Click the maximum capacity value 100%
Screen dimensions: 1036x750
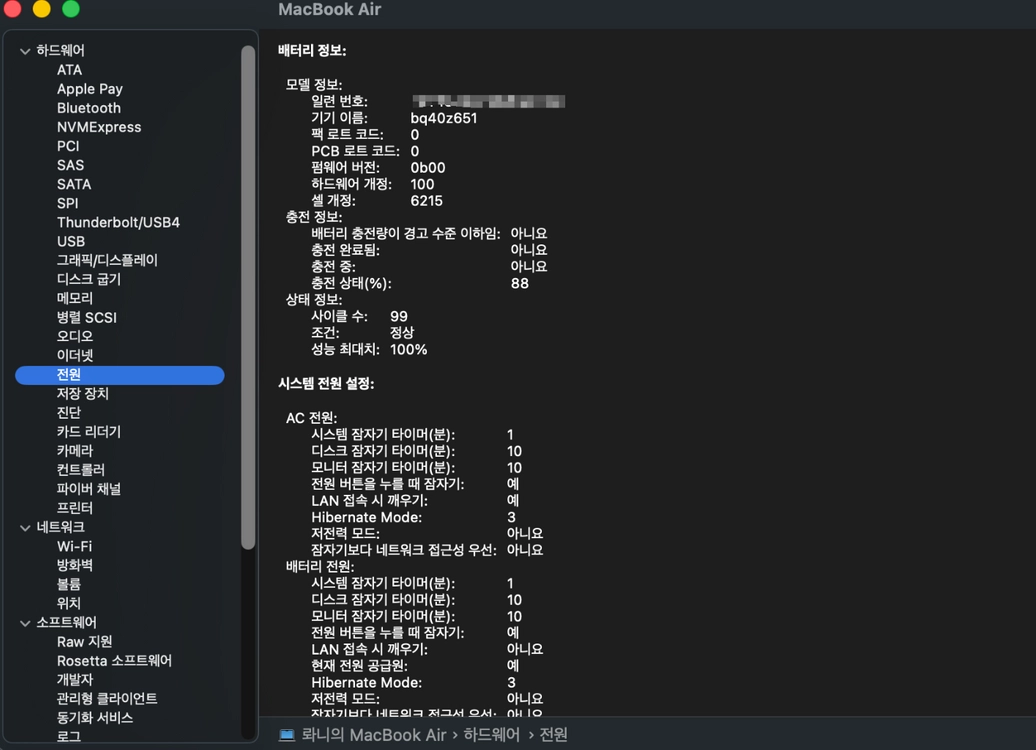pyautogui.click(x=408, y=350)
